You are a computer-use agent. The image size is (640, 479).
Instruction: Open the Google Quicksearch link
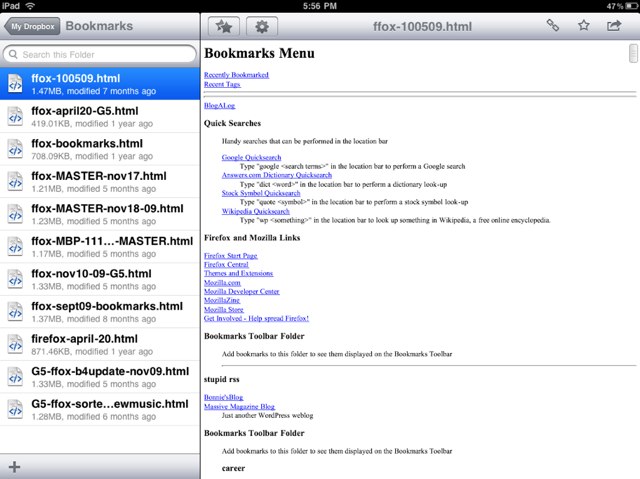pos(251,157)
